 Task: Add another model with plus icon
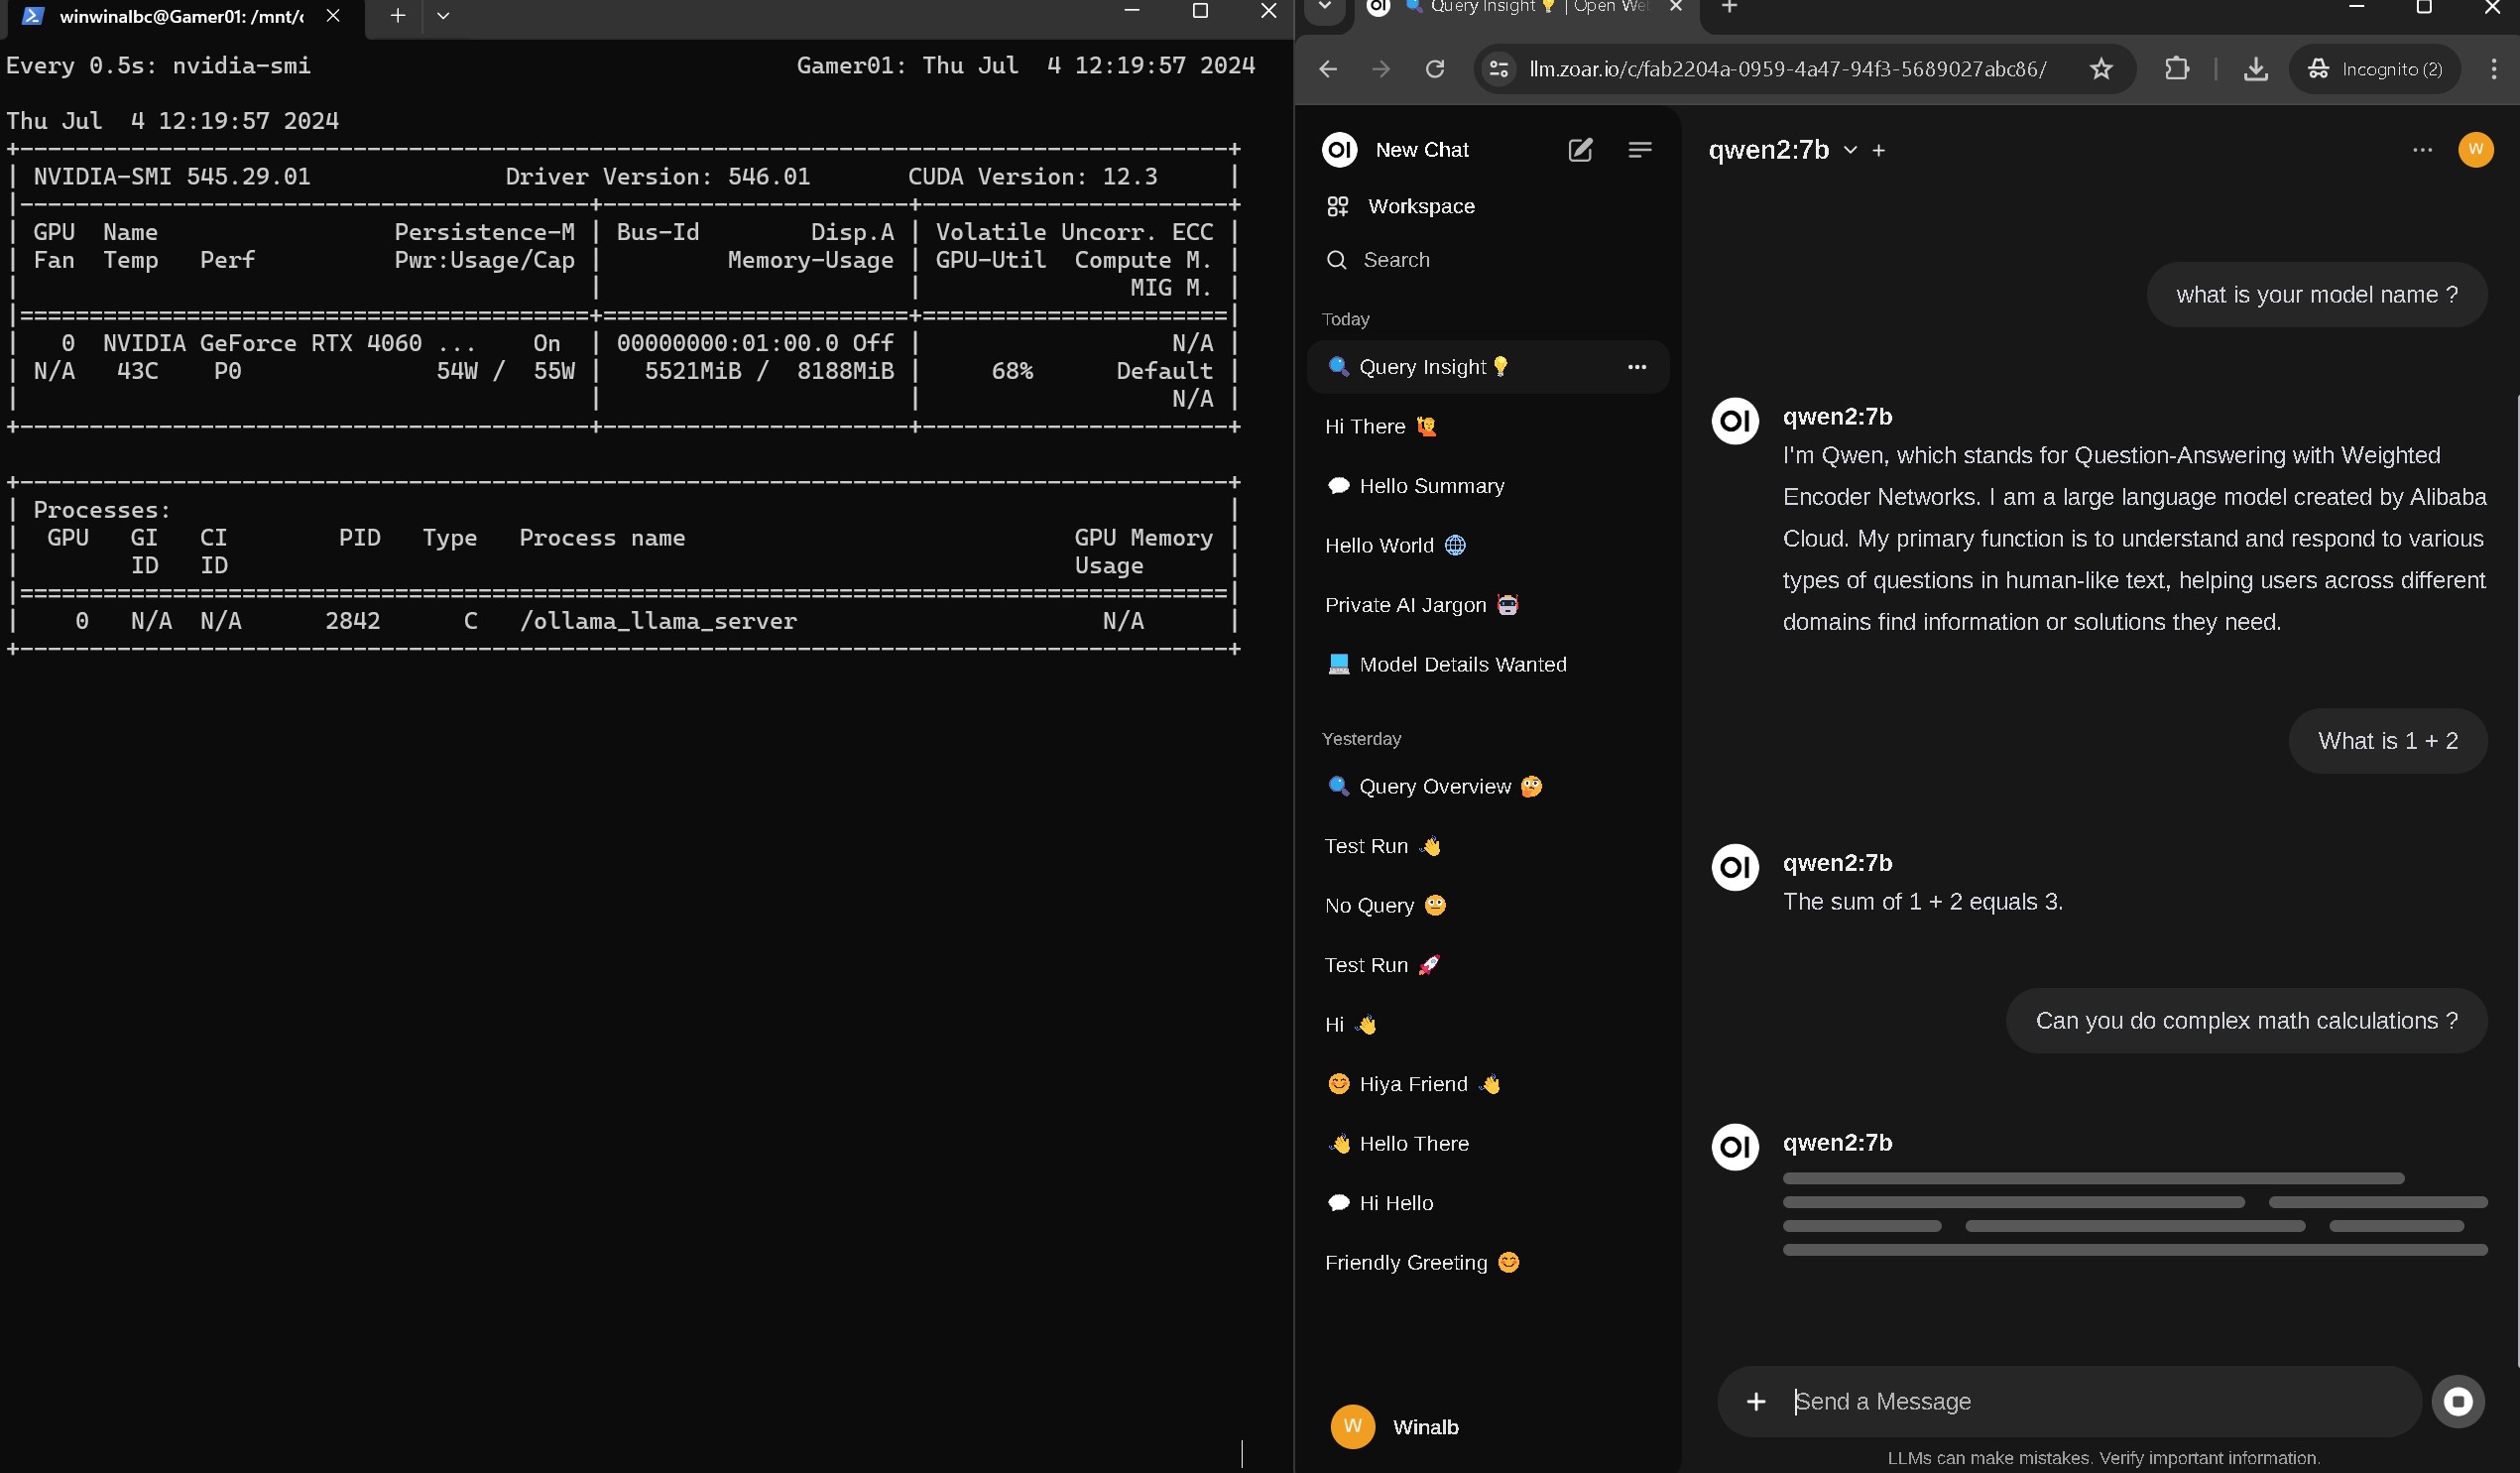tap(1878, 150)
